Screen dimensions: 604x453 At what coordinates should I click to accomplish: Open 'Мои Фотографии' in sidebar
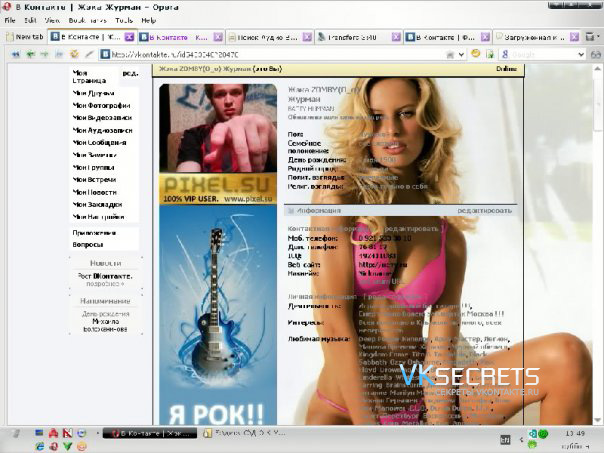101,105
